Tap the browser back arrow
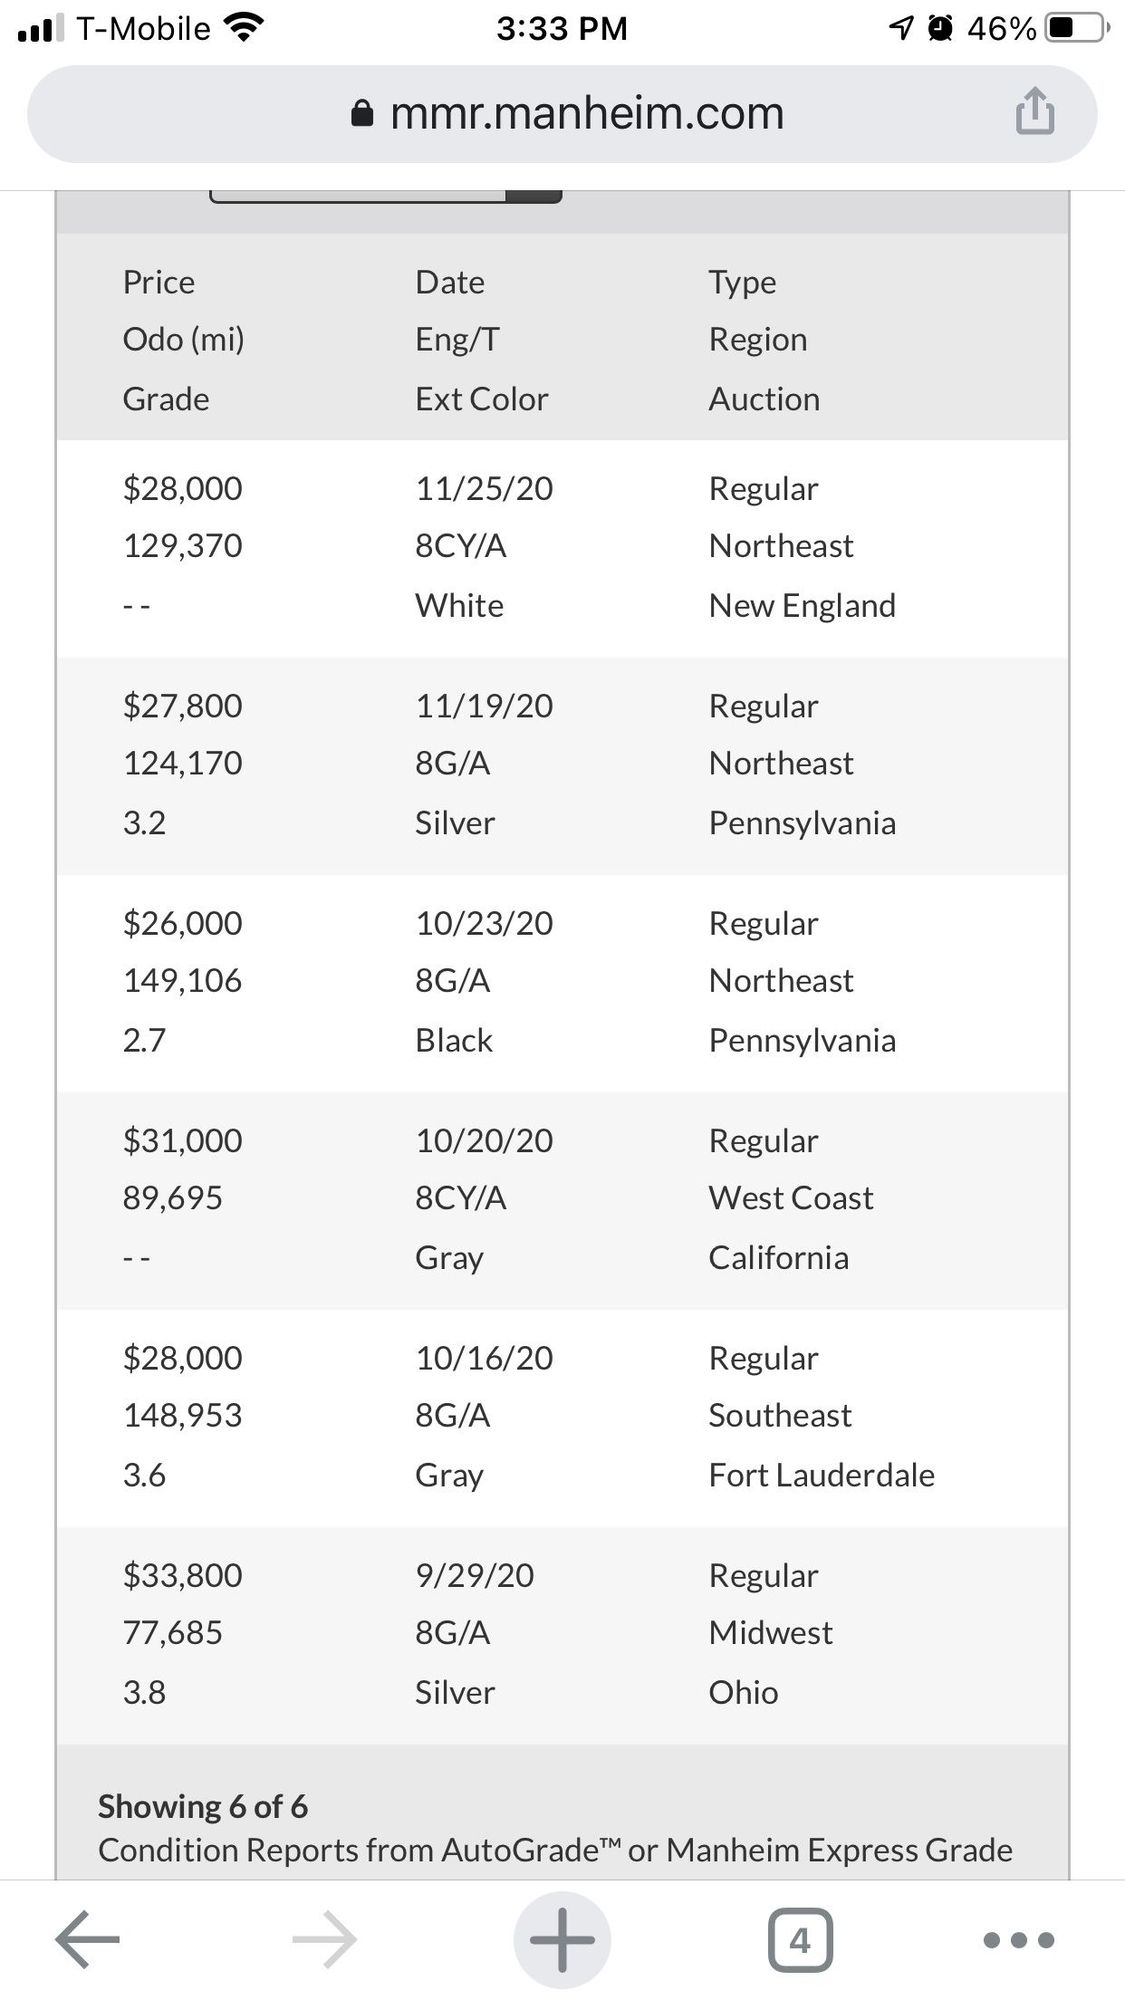 tap(87, 1939)
